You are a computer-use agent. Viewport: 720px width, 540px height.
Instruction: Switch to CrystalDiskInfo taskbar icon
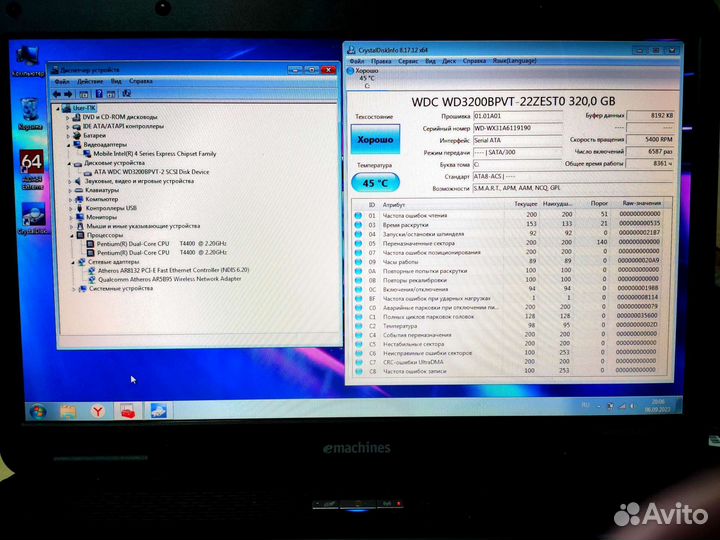(x=158, y=411)
